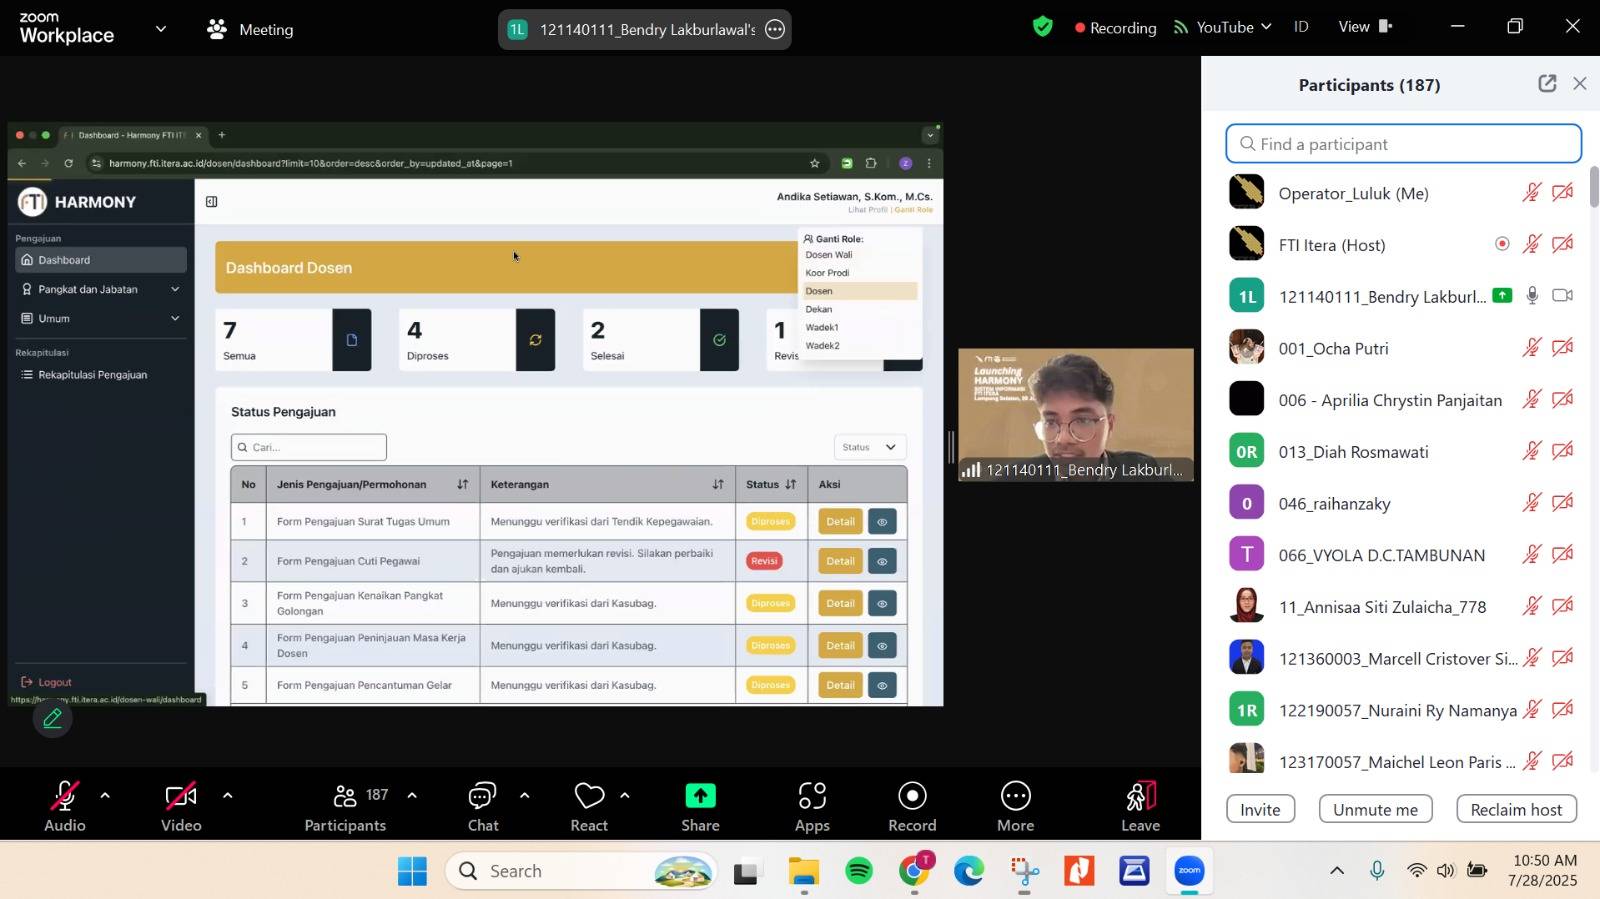Open the Meeting tab
Screen dimensions: 1600x899
(x=250, y=29)
